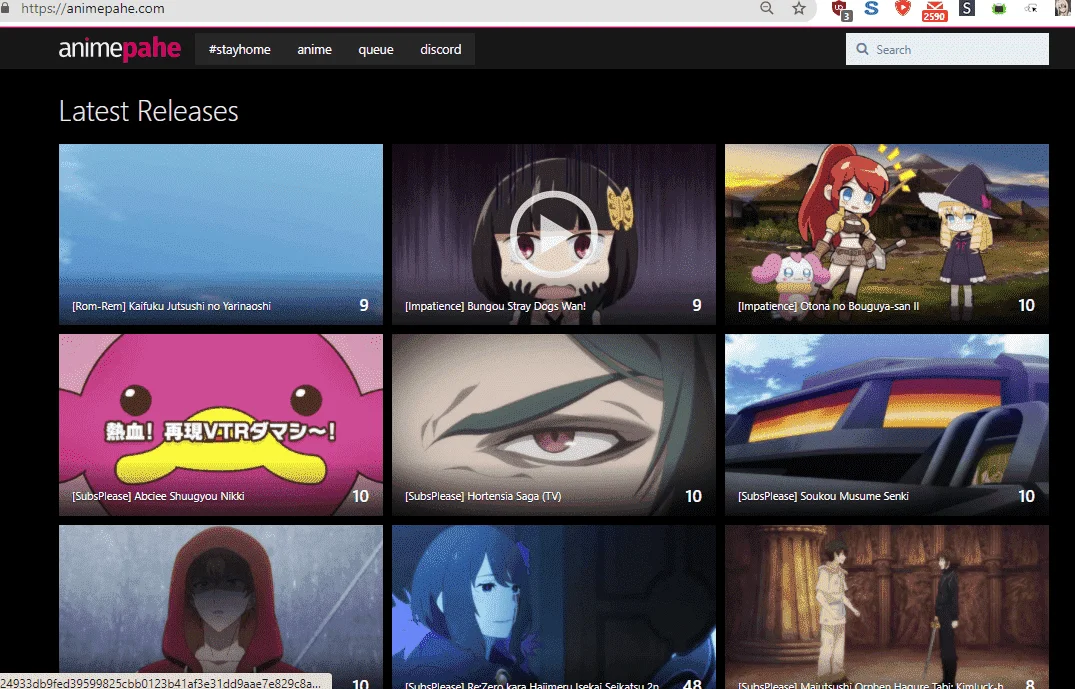Open the zoom magnifier icon in address bar
This screenshot has width=1075, height=689.
tap(766, 8)
